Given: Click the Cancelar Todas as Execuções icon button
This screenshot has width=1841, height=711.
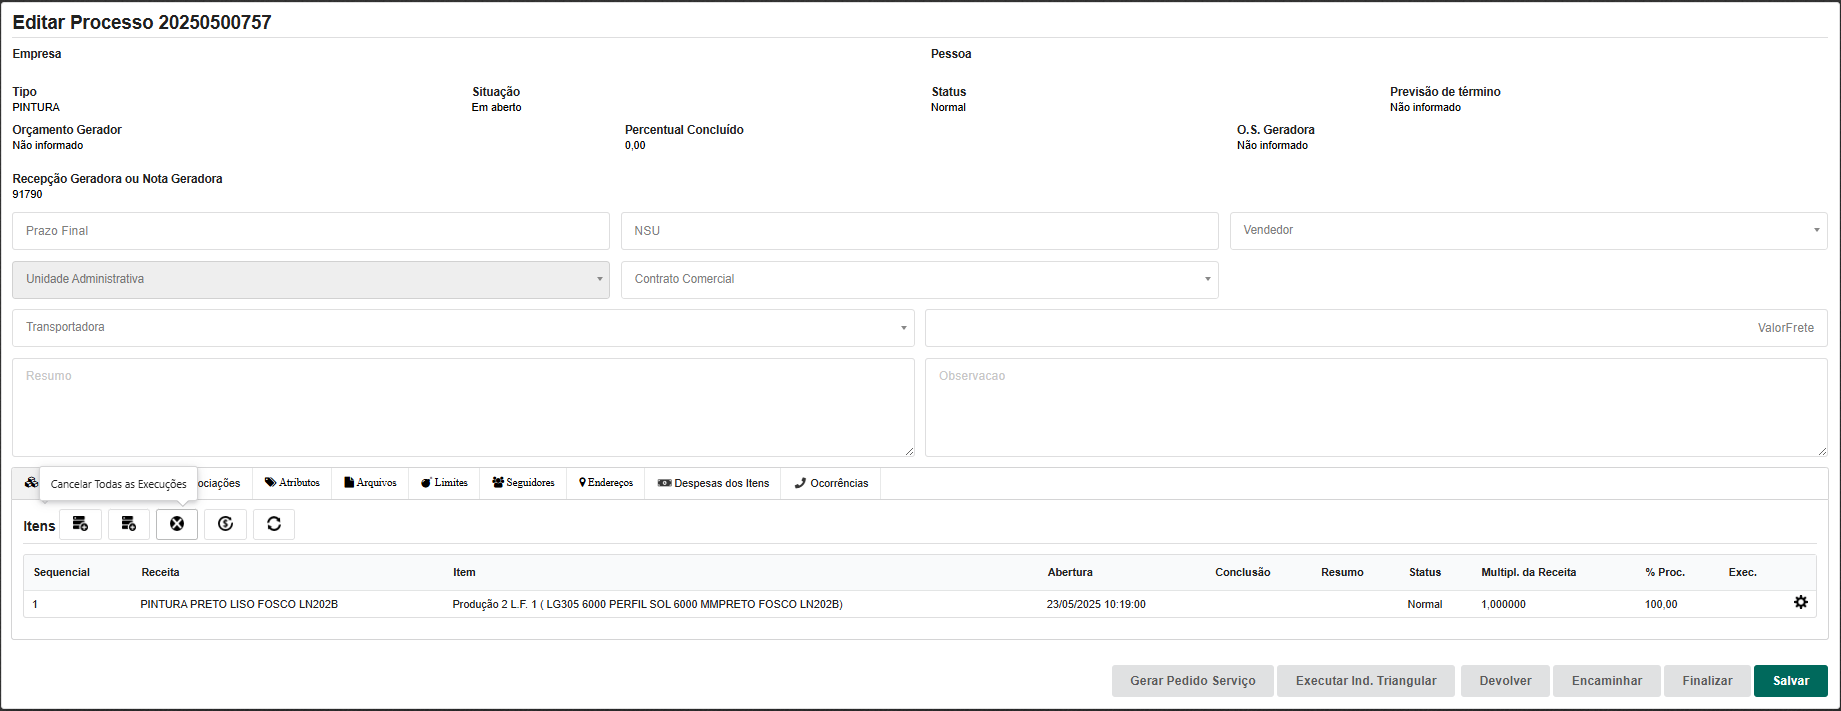Looking at the screenshot, I should click(177, 524).
